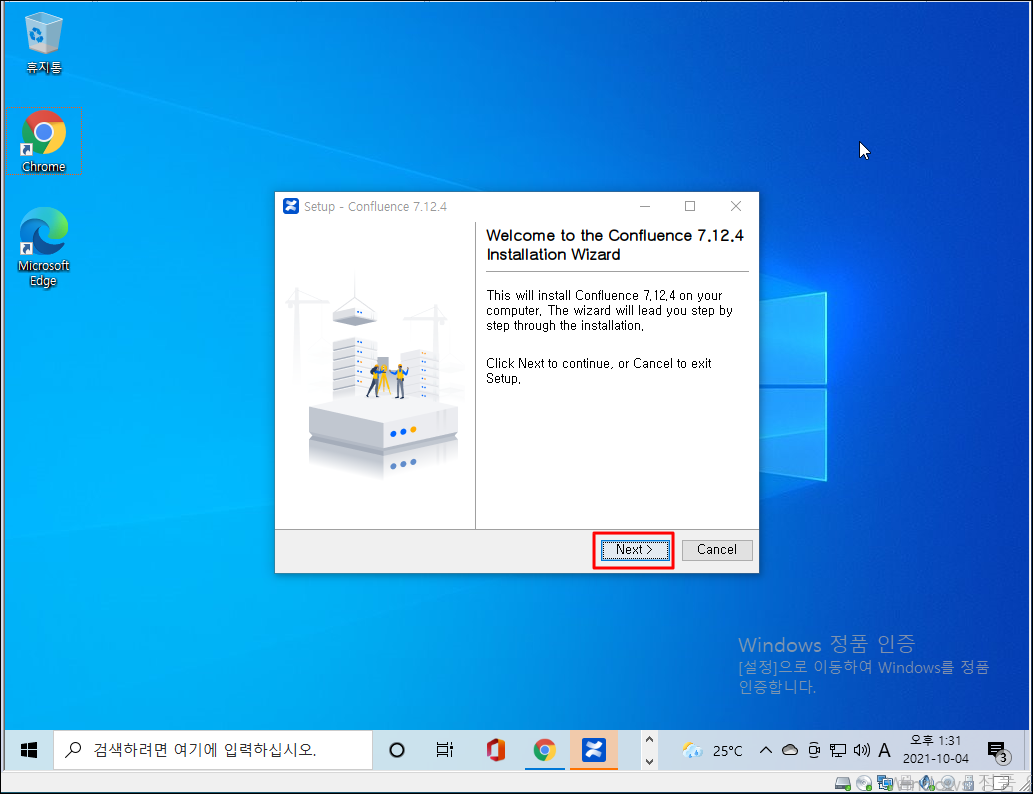Open Office app from taskbar

pos(495,750)
